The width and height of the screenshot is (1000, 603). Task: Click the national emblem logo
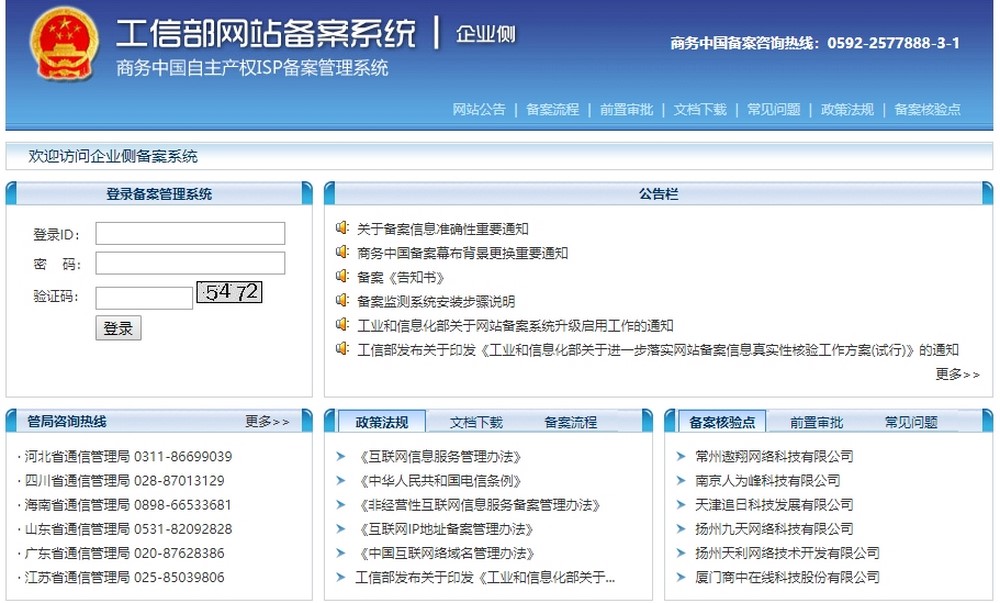(x=65, y=48)
